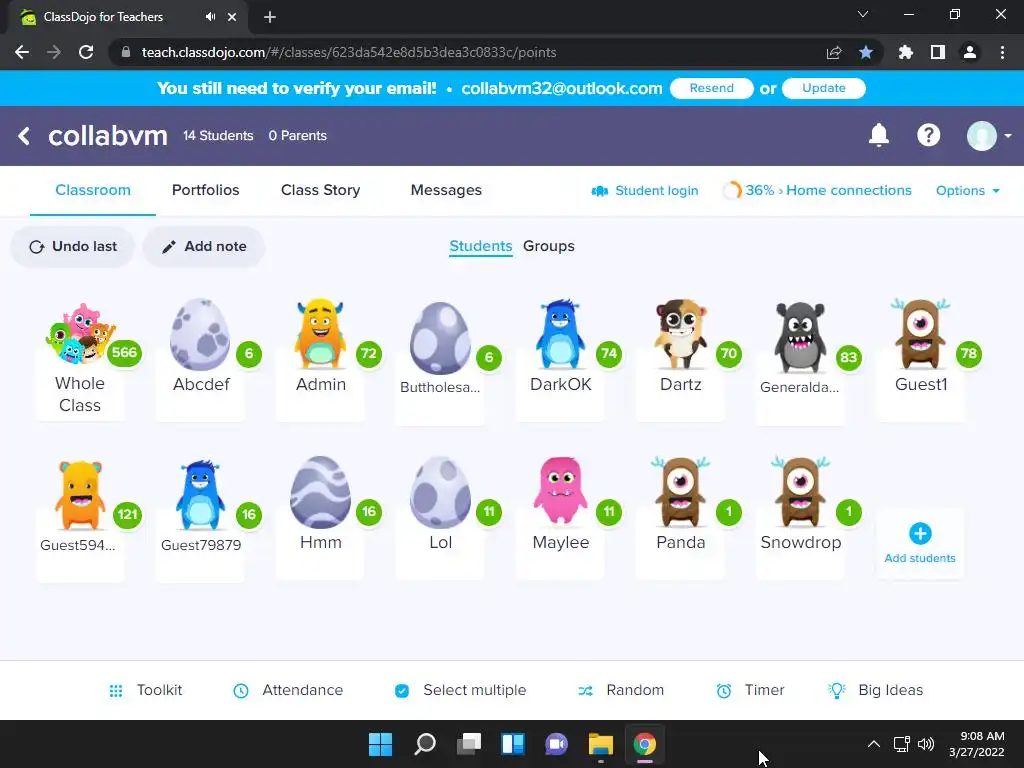The image size is (1024, 768).
Task: Open the Toolkit grid icon
Action: pyautogui.click(x=116, y=690)
